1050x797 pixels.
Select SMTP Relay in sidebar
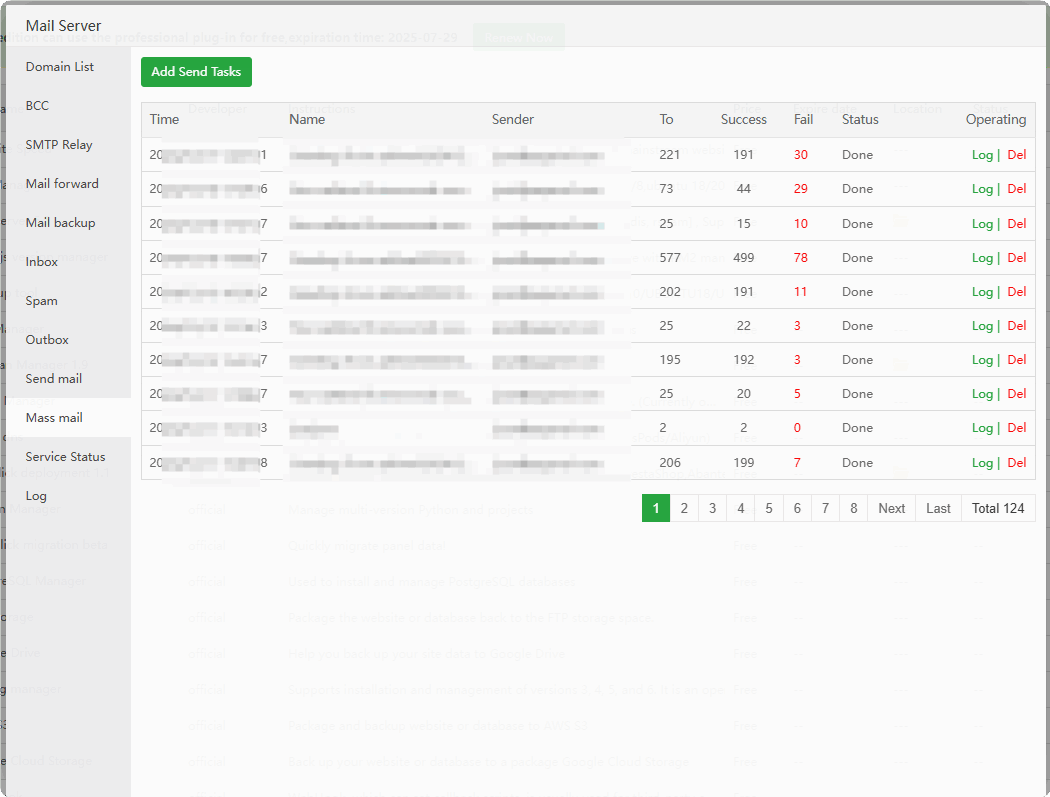[59, 145]
